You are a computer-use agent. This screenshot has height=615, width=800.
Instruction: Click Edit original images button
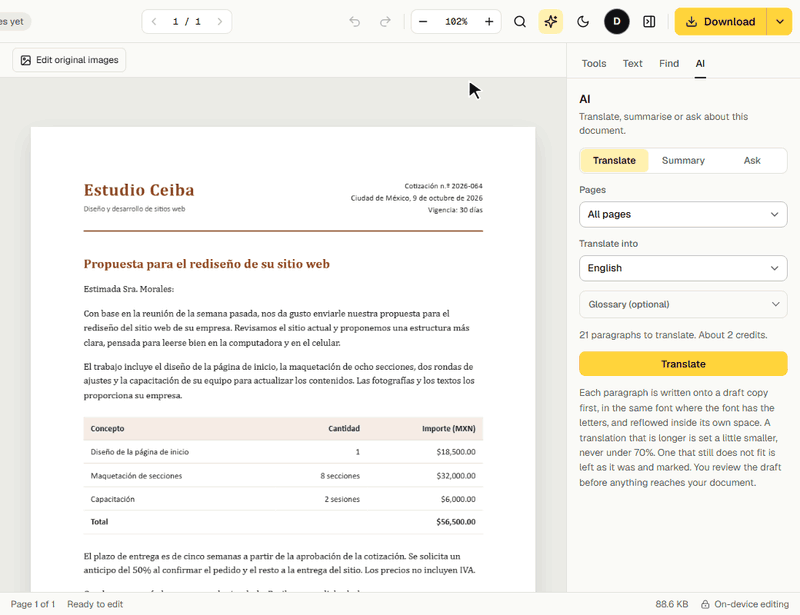tap(69, 60)
